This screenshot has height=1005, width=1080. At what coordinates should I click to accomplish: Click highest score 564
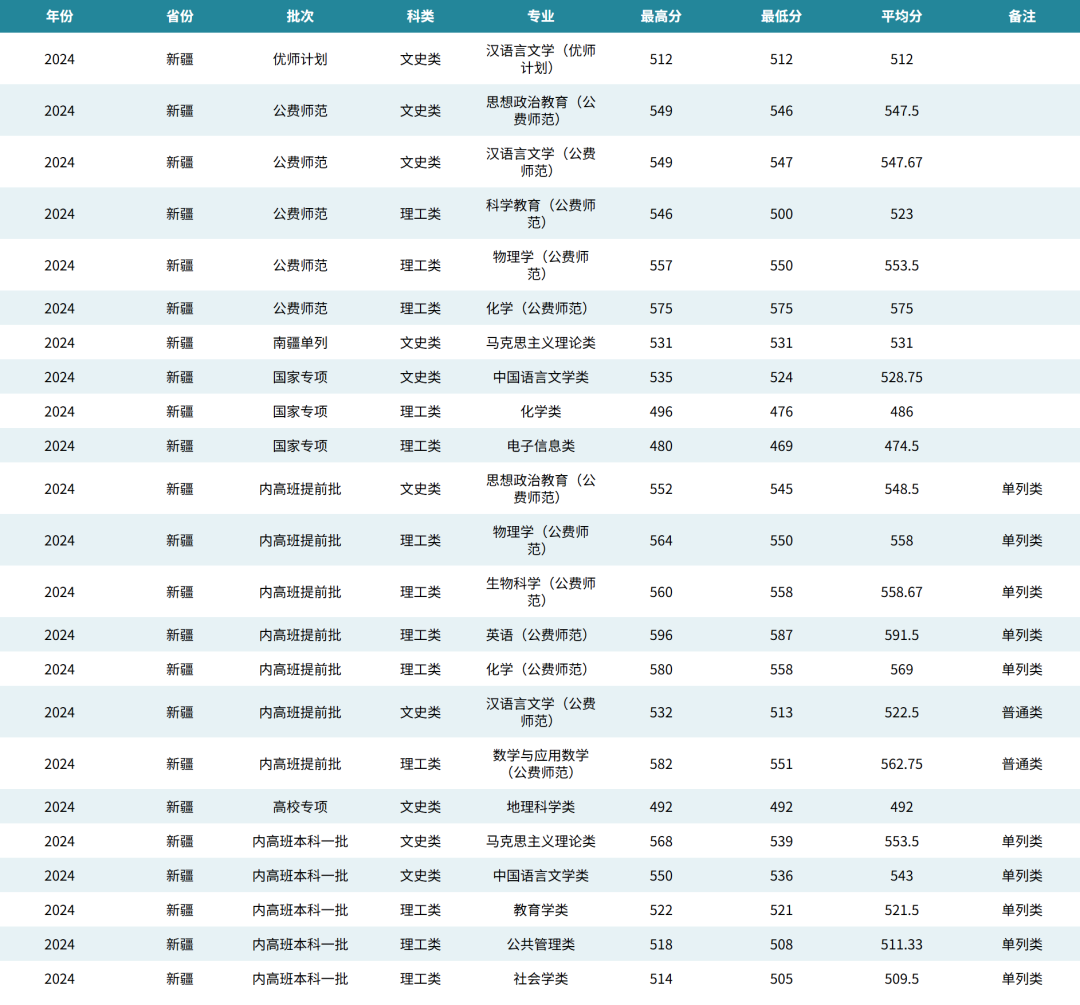661,541
